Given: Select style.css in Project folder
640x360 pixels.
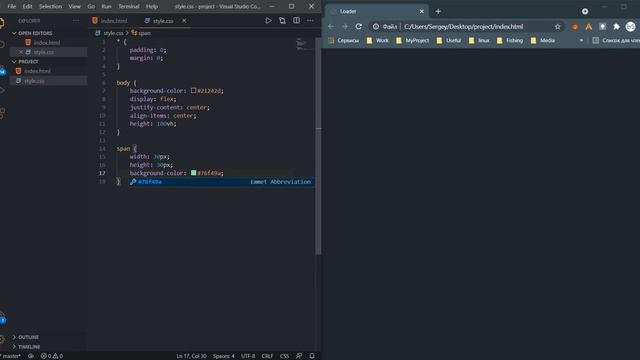Looking at the screenshot, I should click(x=34, y=81).
